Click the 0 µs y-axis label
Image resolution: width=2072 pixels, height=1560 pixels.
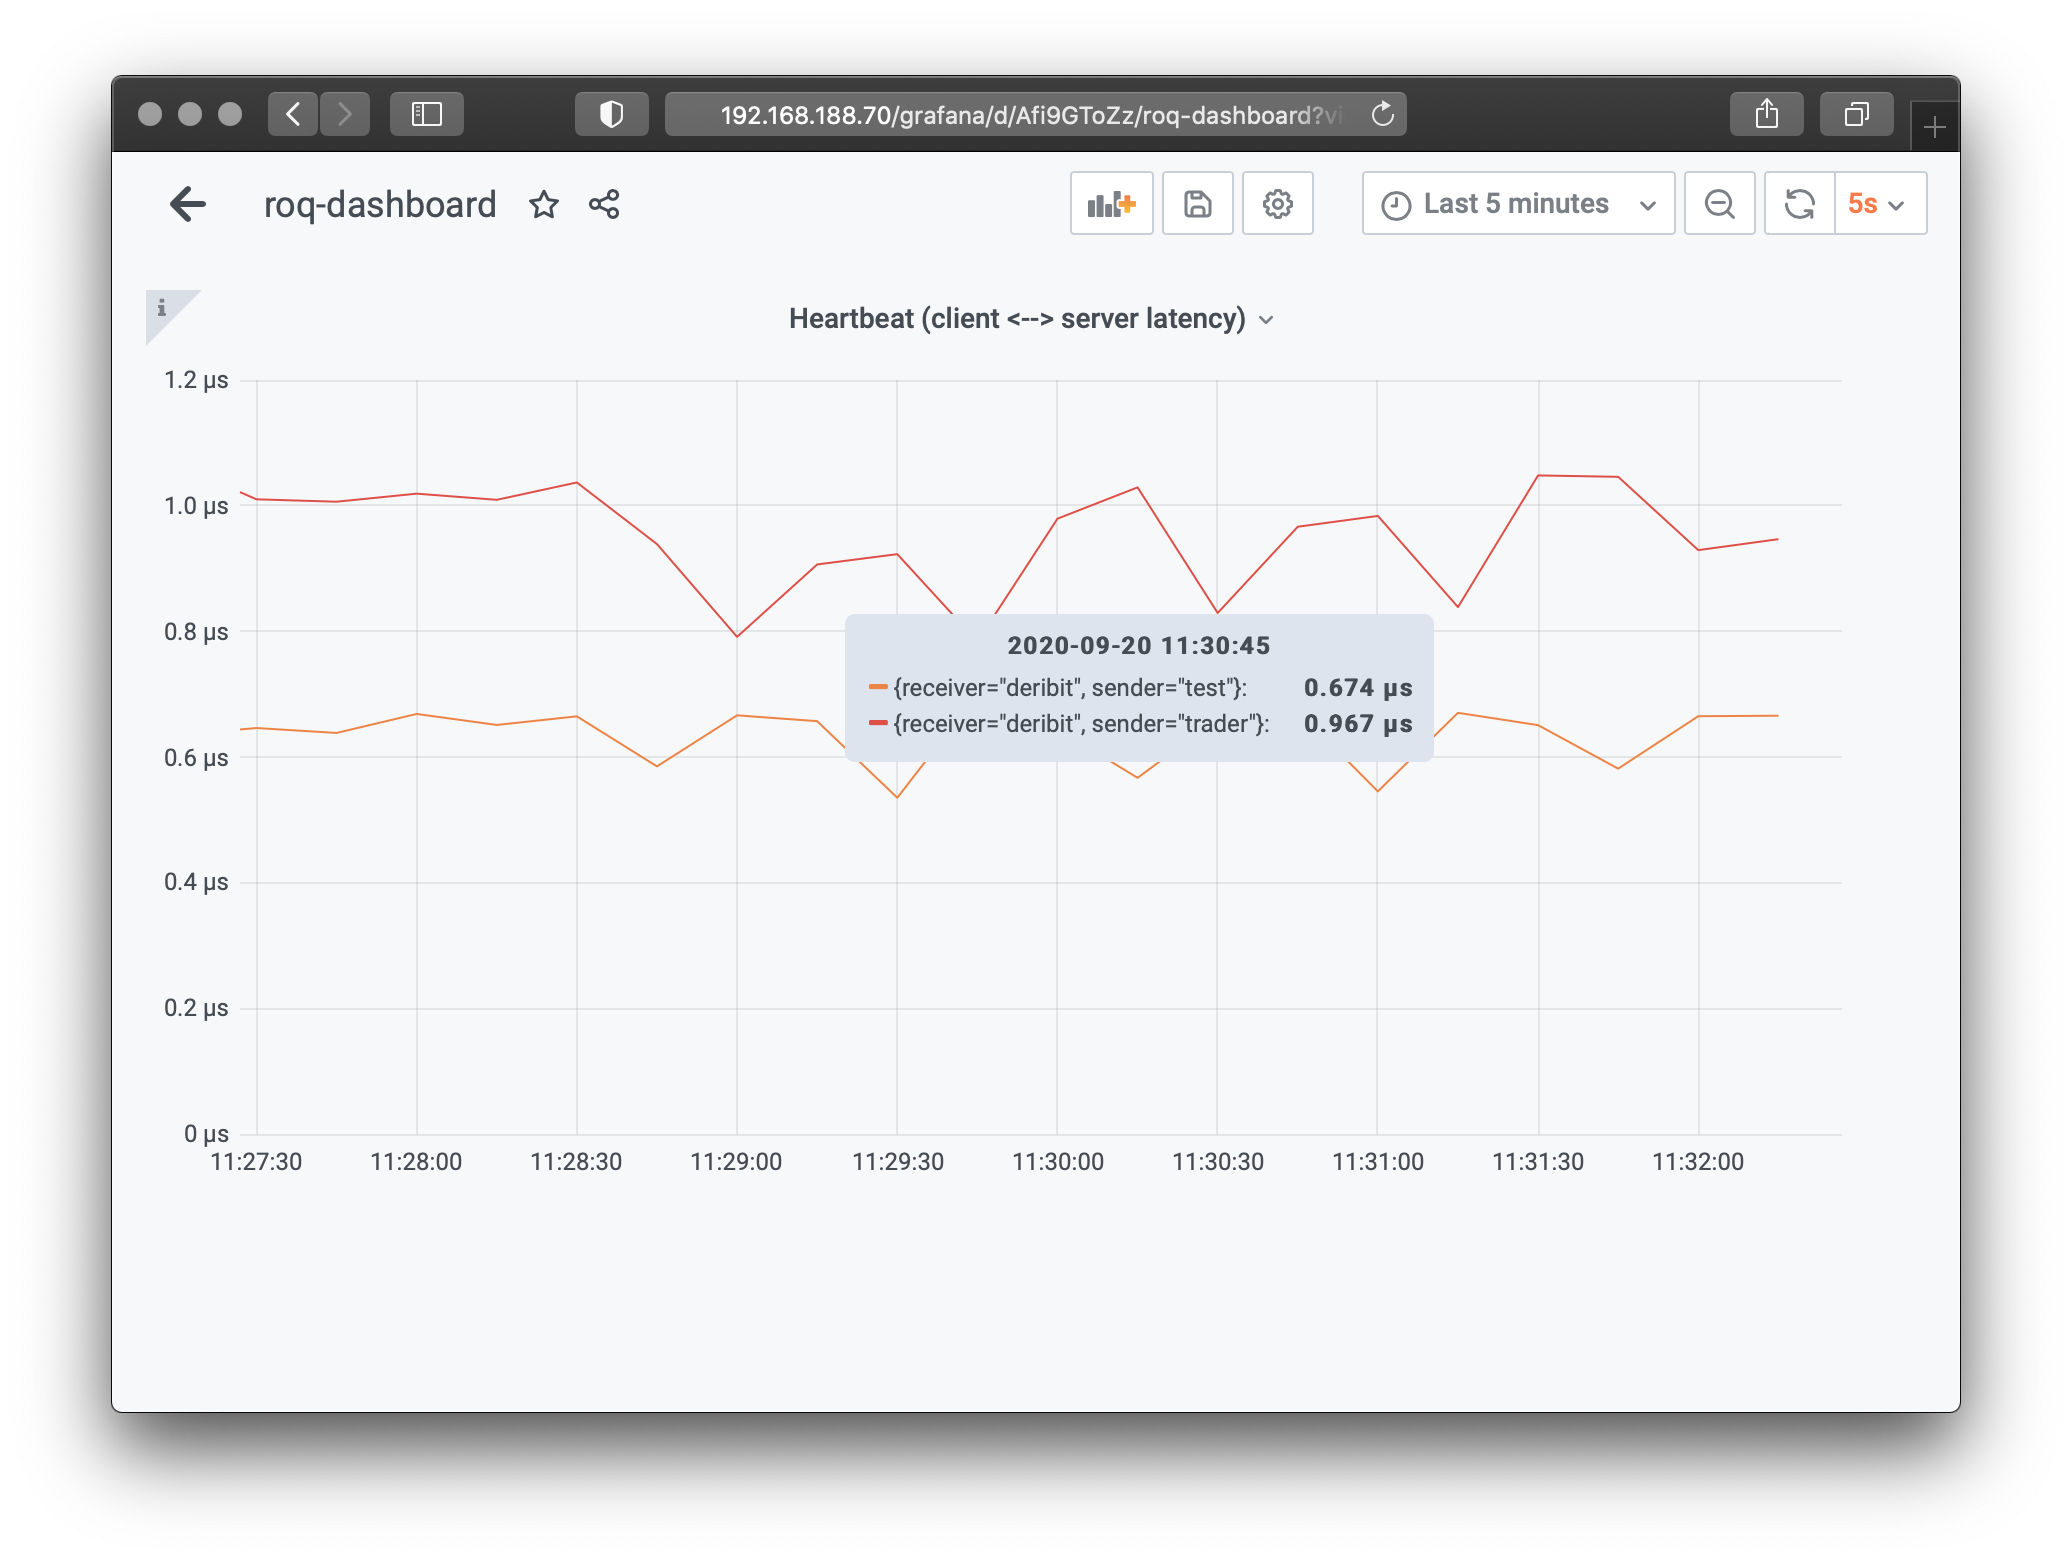pyautogui.click(x=206, y=1134)
